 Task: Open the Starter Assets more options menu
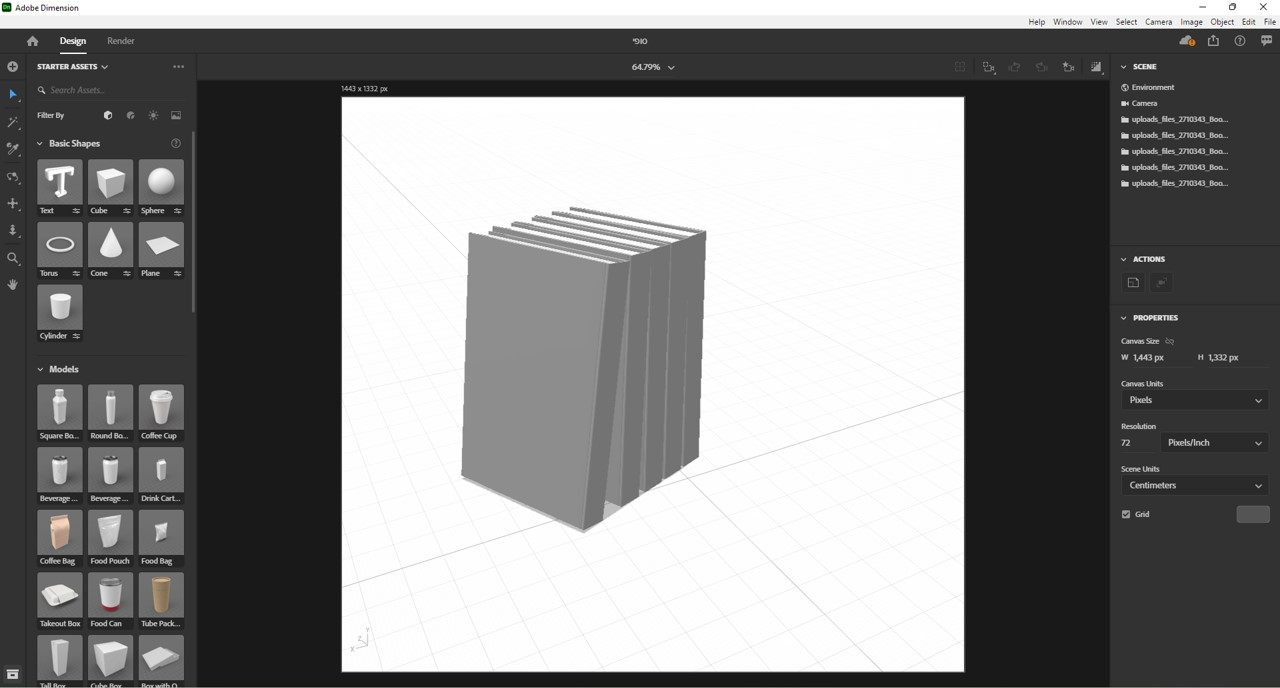tap(178, 67)
